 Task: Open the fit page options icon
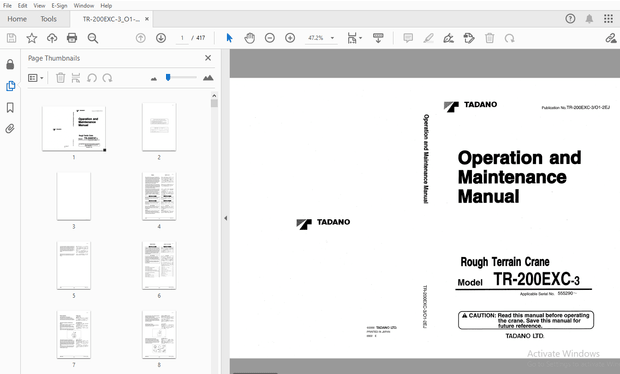pos(354,38)
